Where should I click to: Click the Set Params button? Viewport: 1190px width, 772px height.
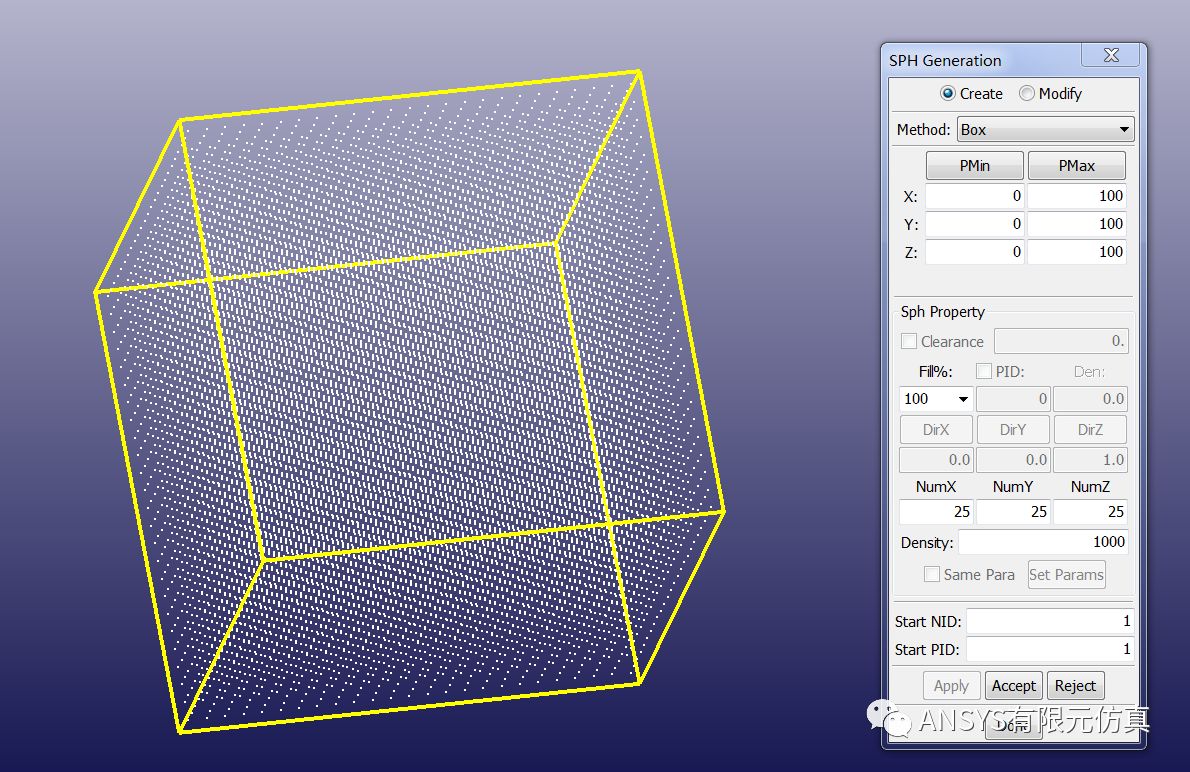tap(1066, 575)
